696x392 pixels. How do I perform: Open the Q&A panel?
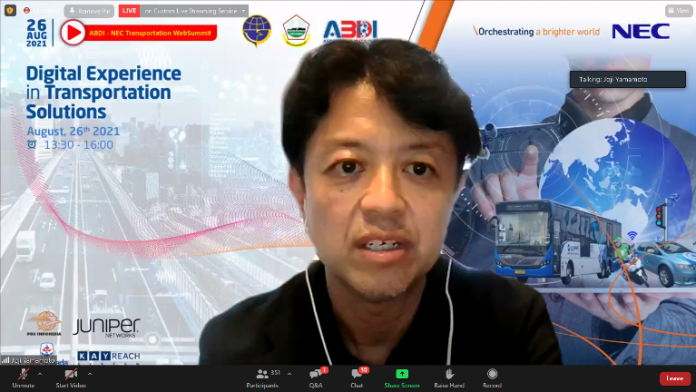(x=316, y=378)
